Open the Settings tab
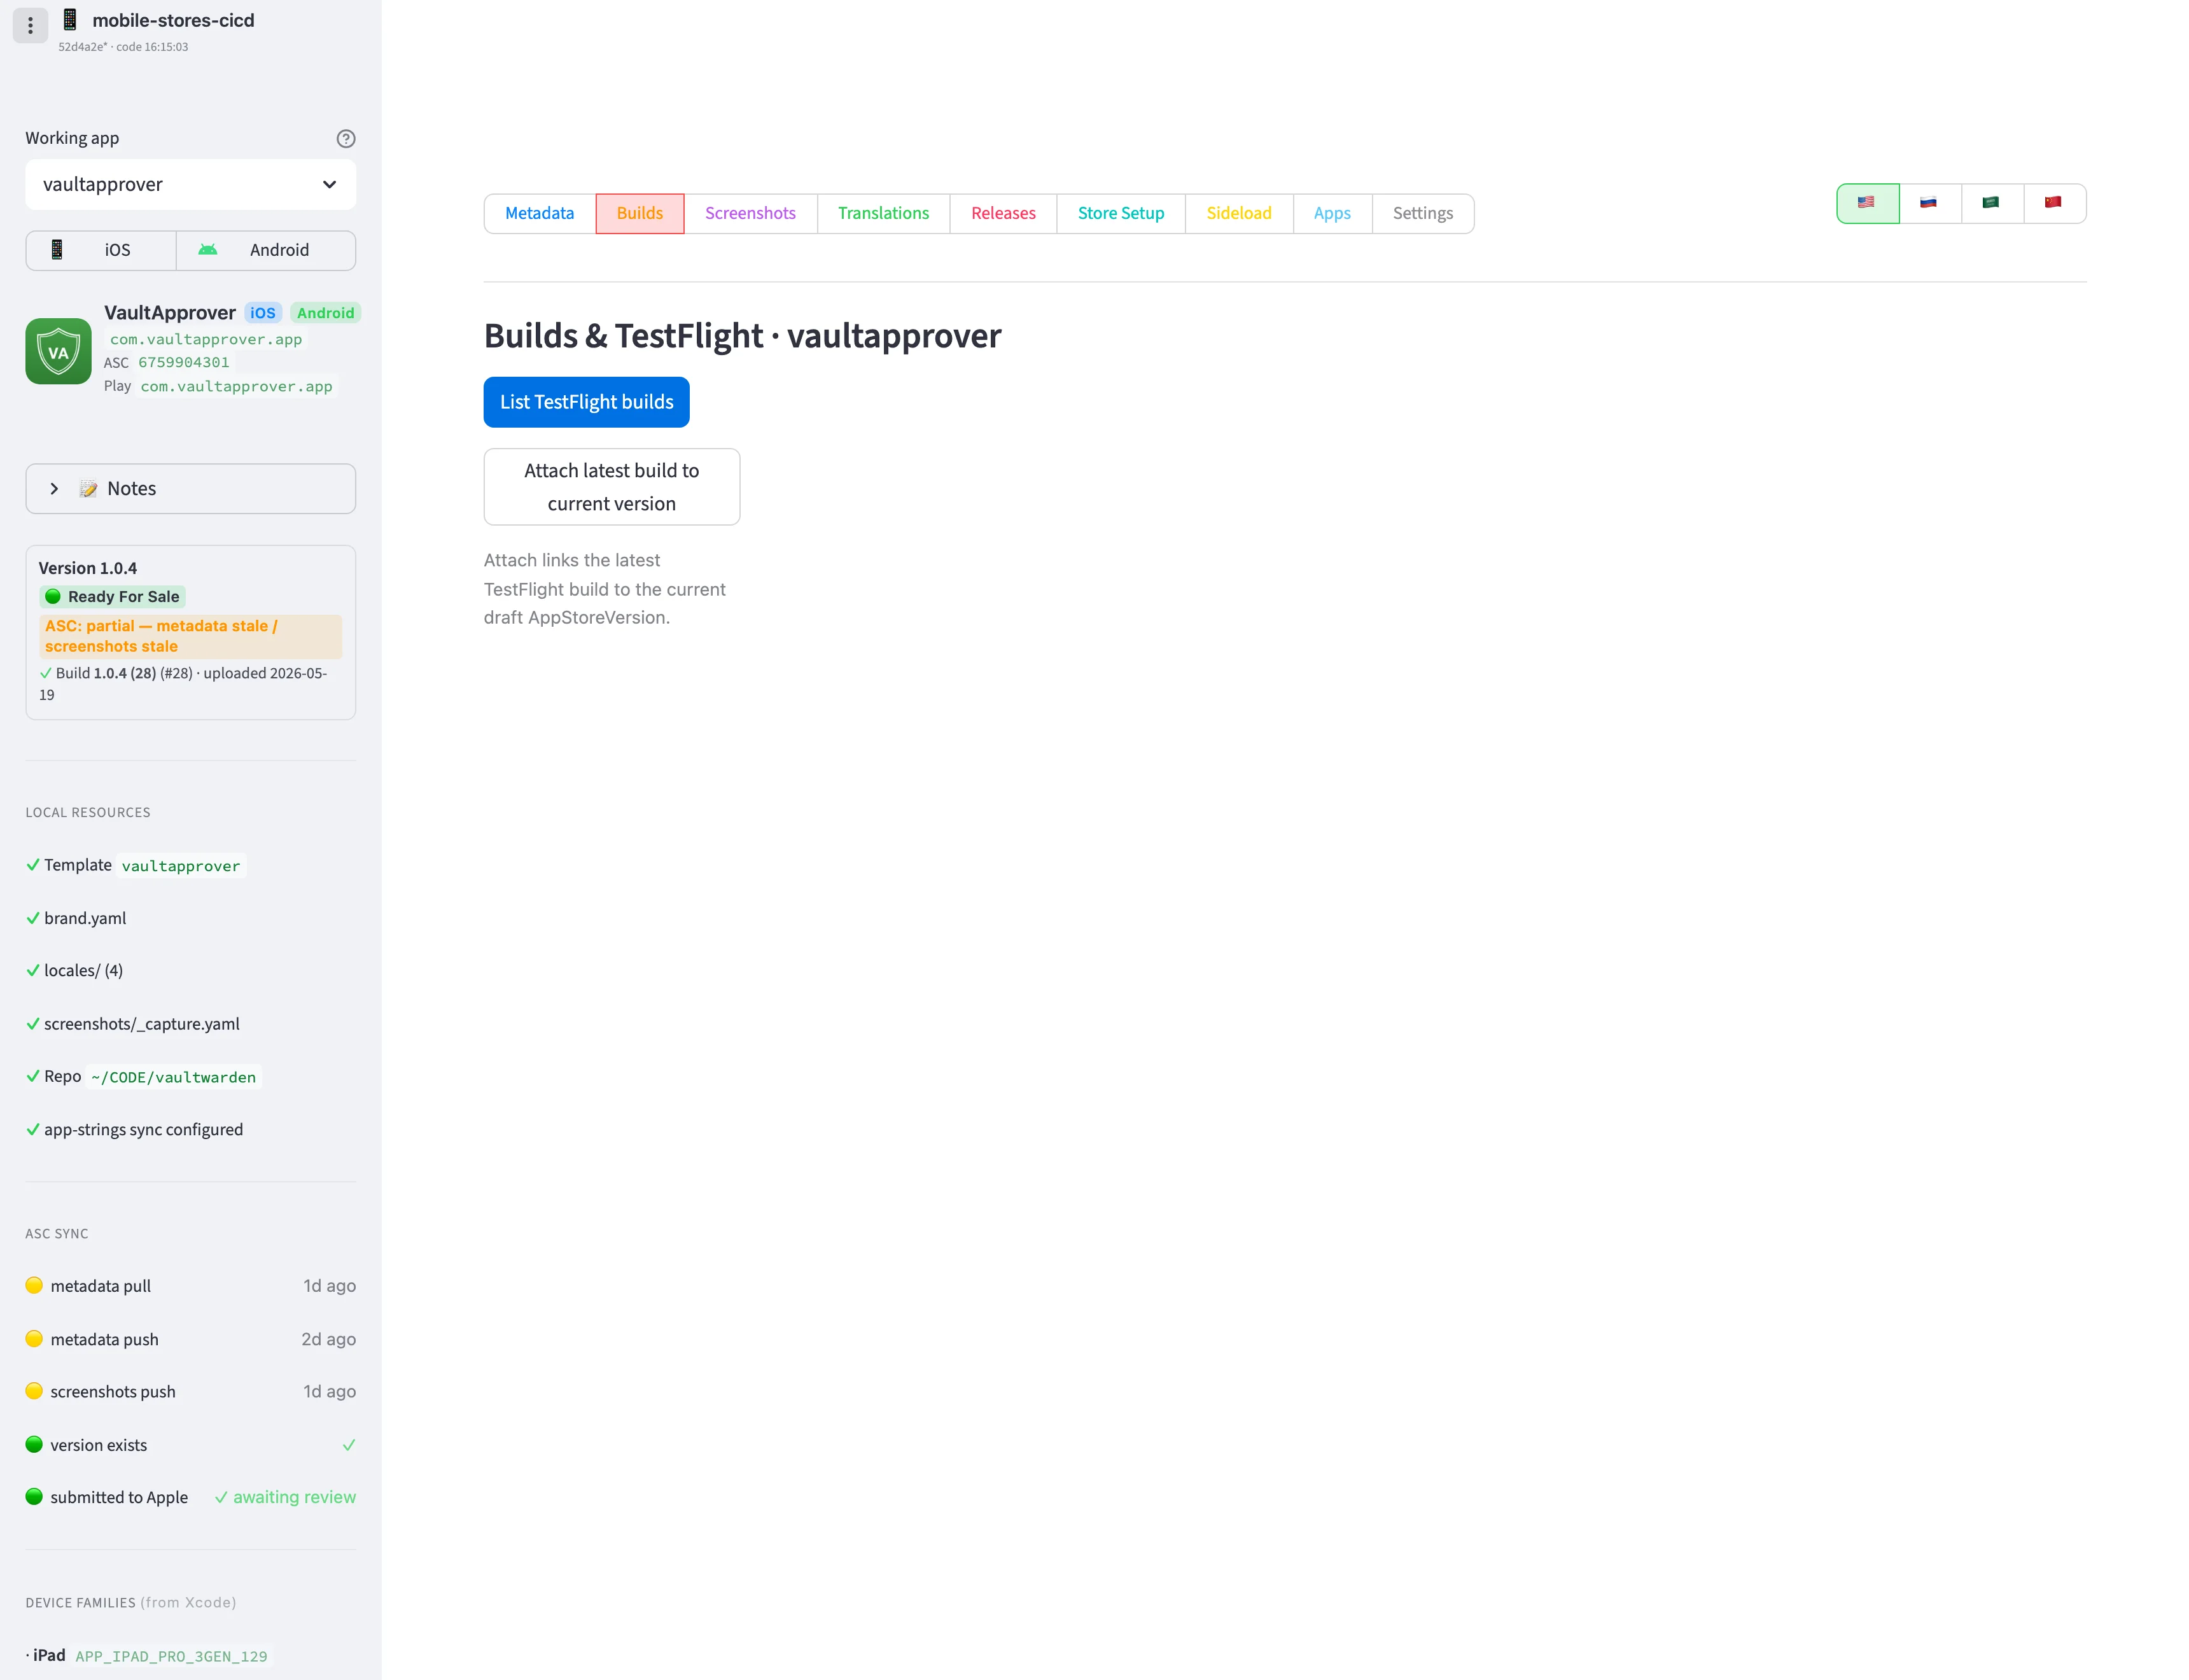The width and height of the screenshot is (2189, 1680). [1423, 213]
